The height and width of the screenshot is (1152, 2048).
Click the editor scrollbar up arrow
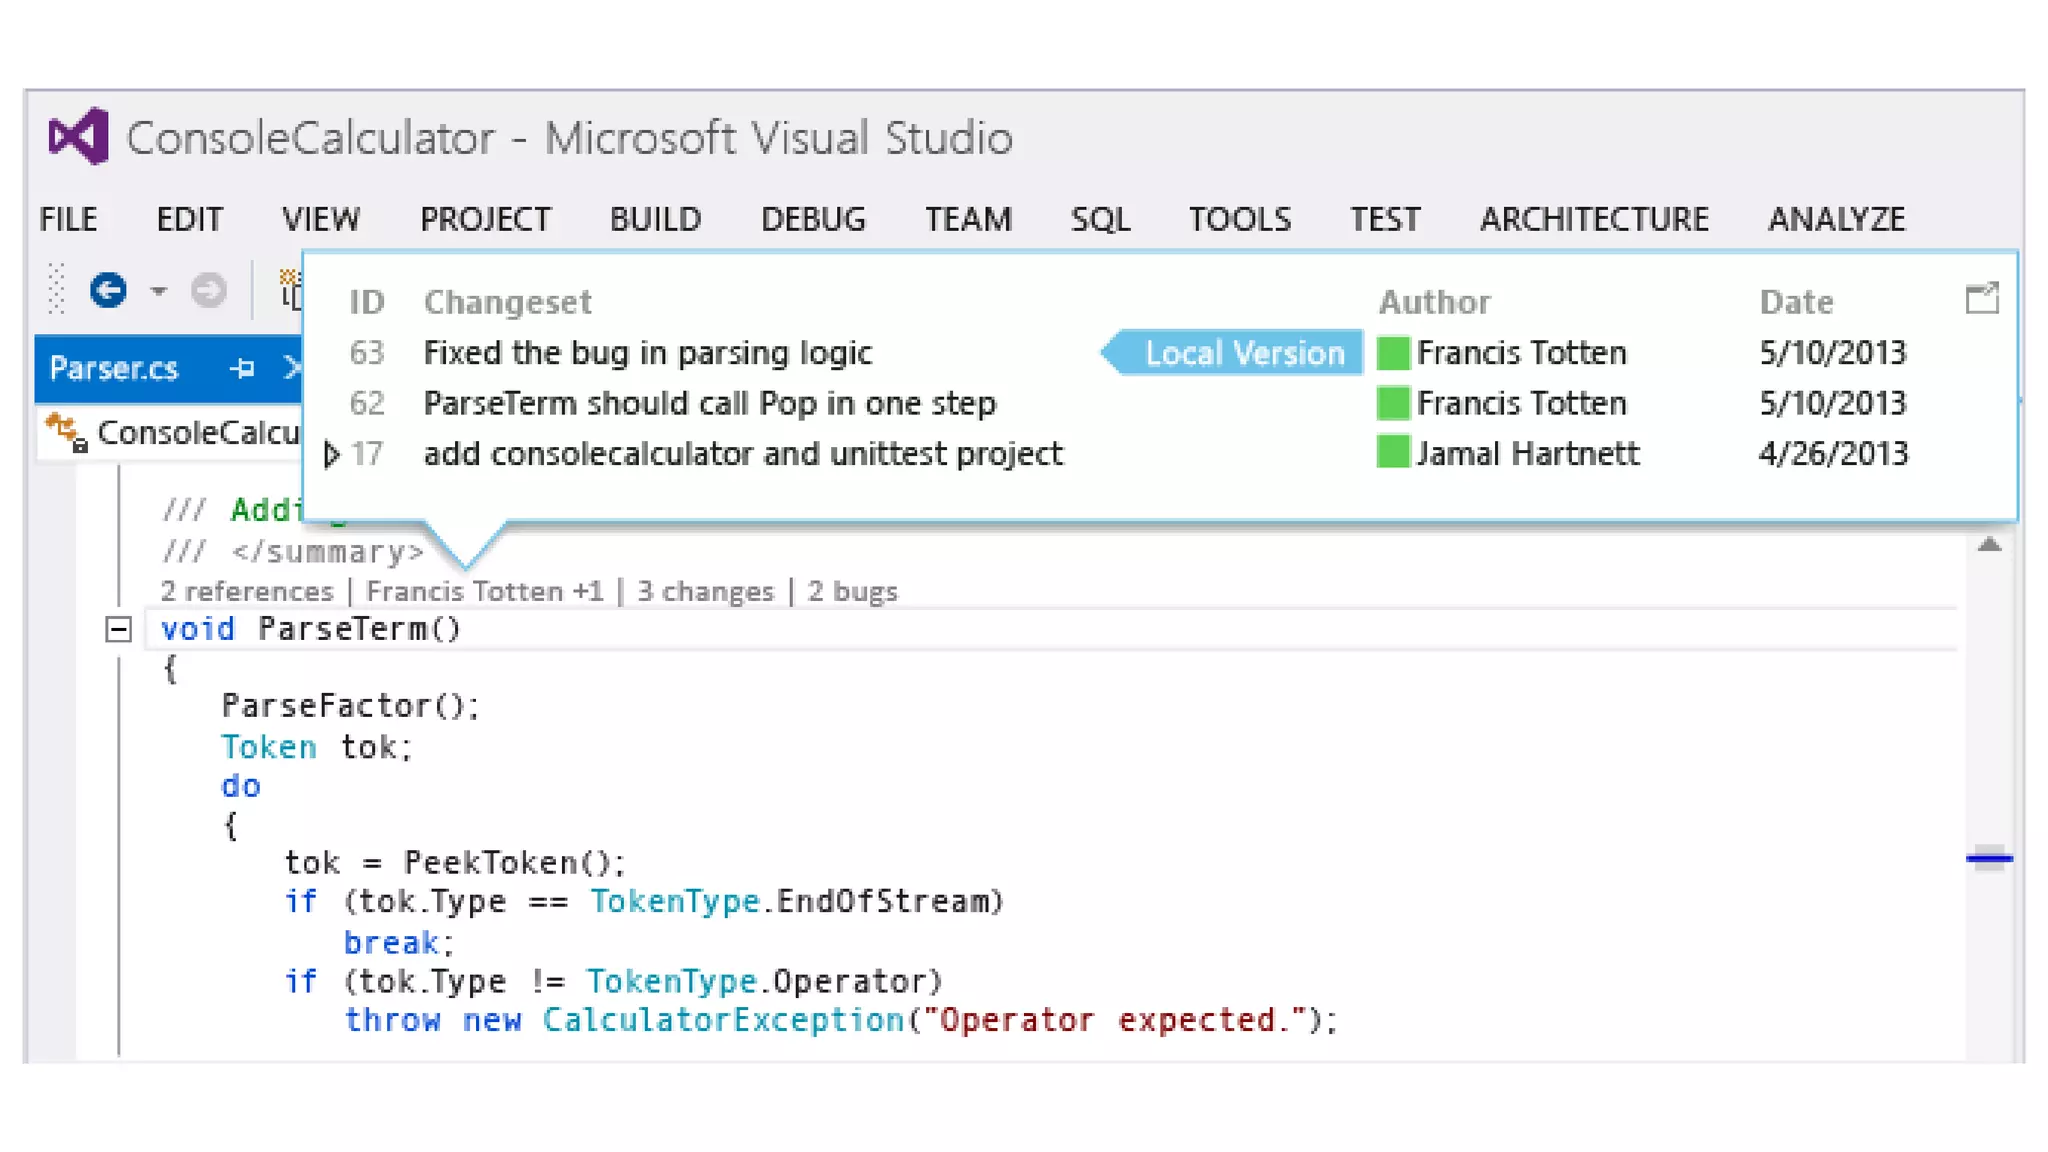pyautogui.click(x=1989, y=545)
